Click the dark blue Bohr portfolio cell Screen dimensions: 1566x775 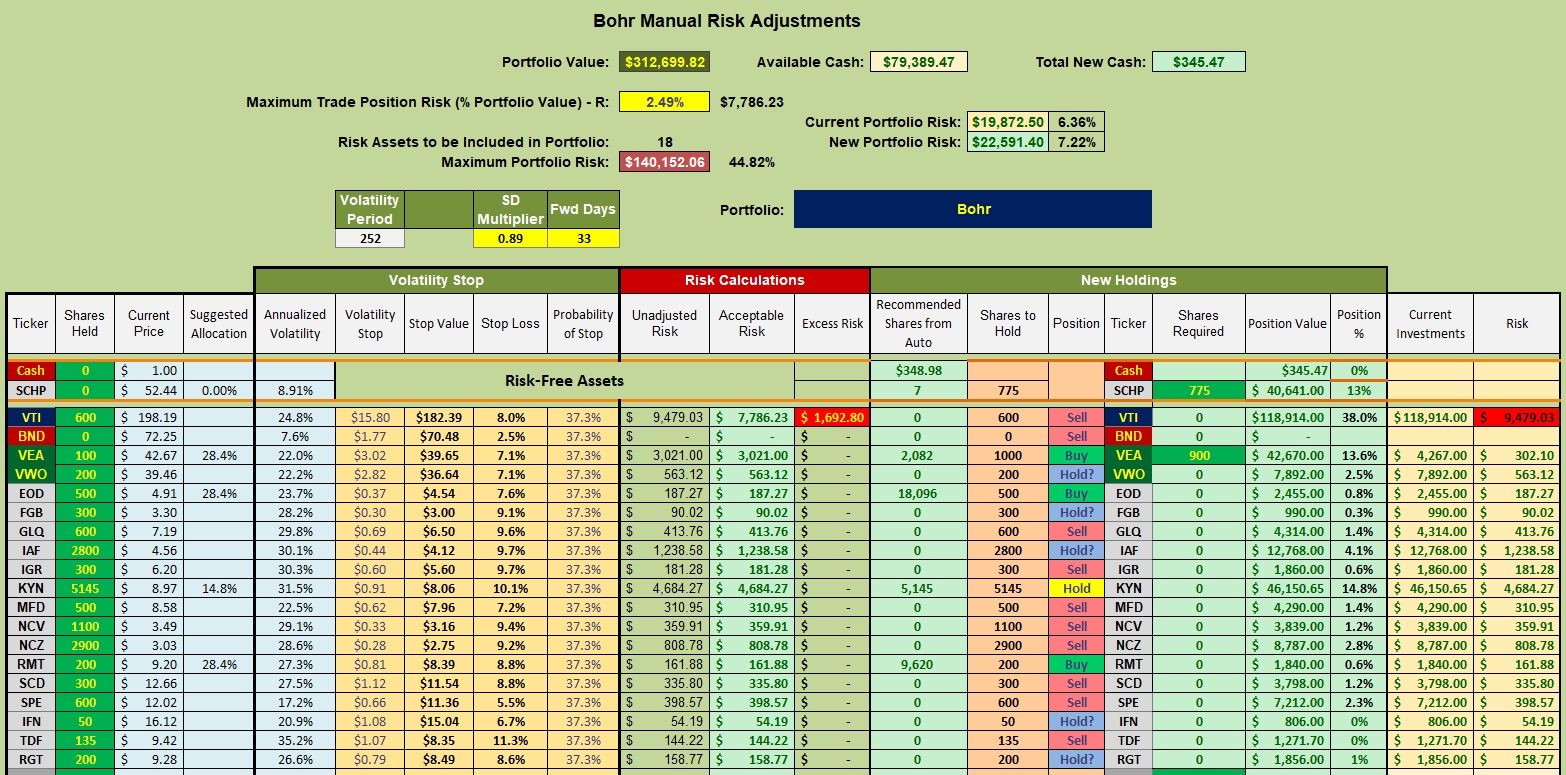tap(972, 209)
